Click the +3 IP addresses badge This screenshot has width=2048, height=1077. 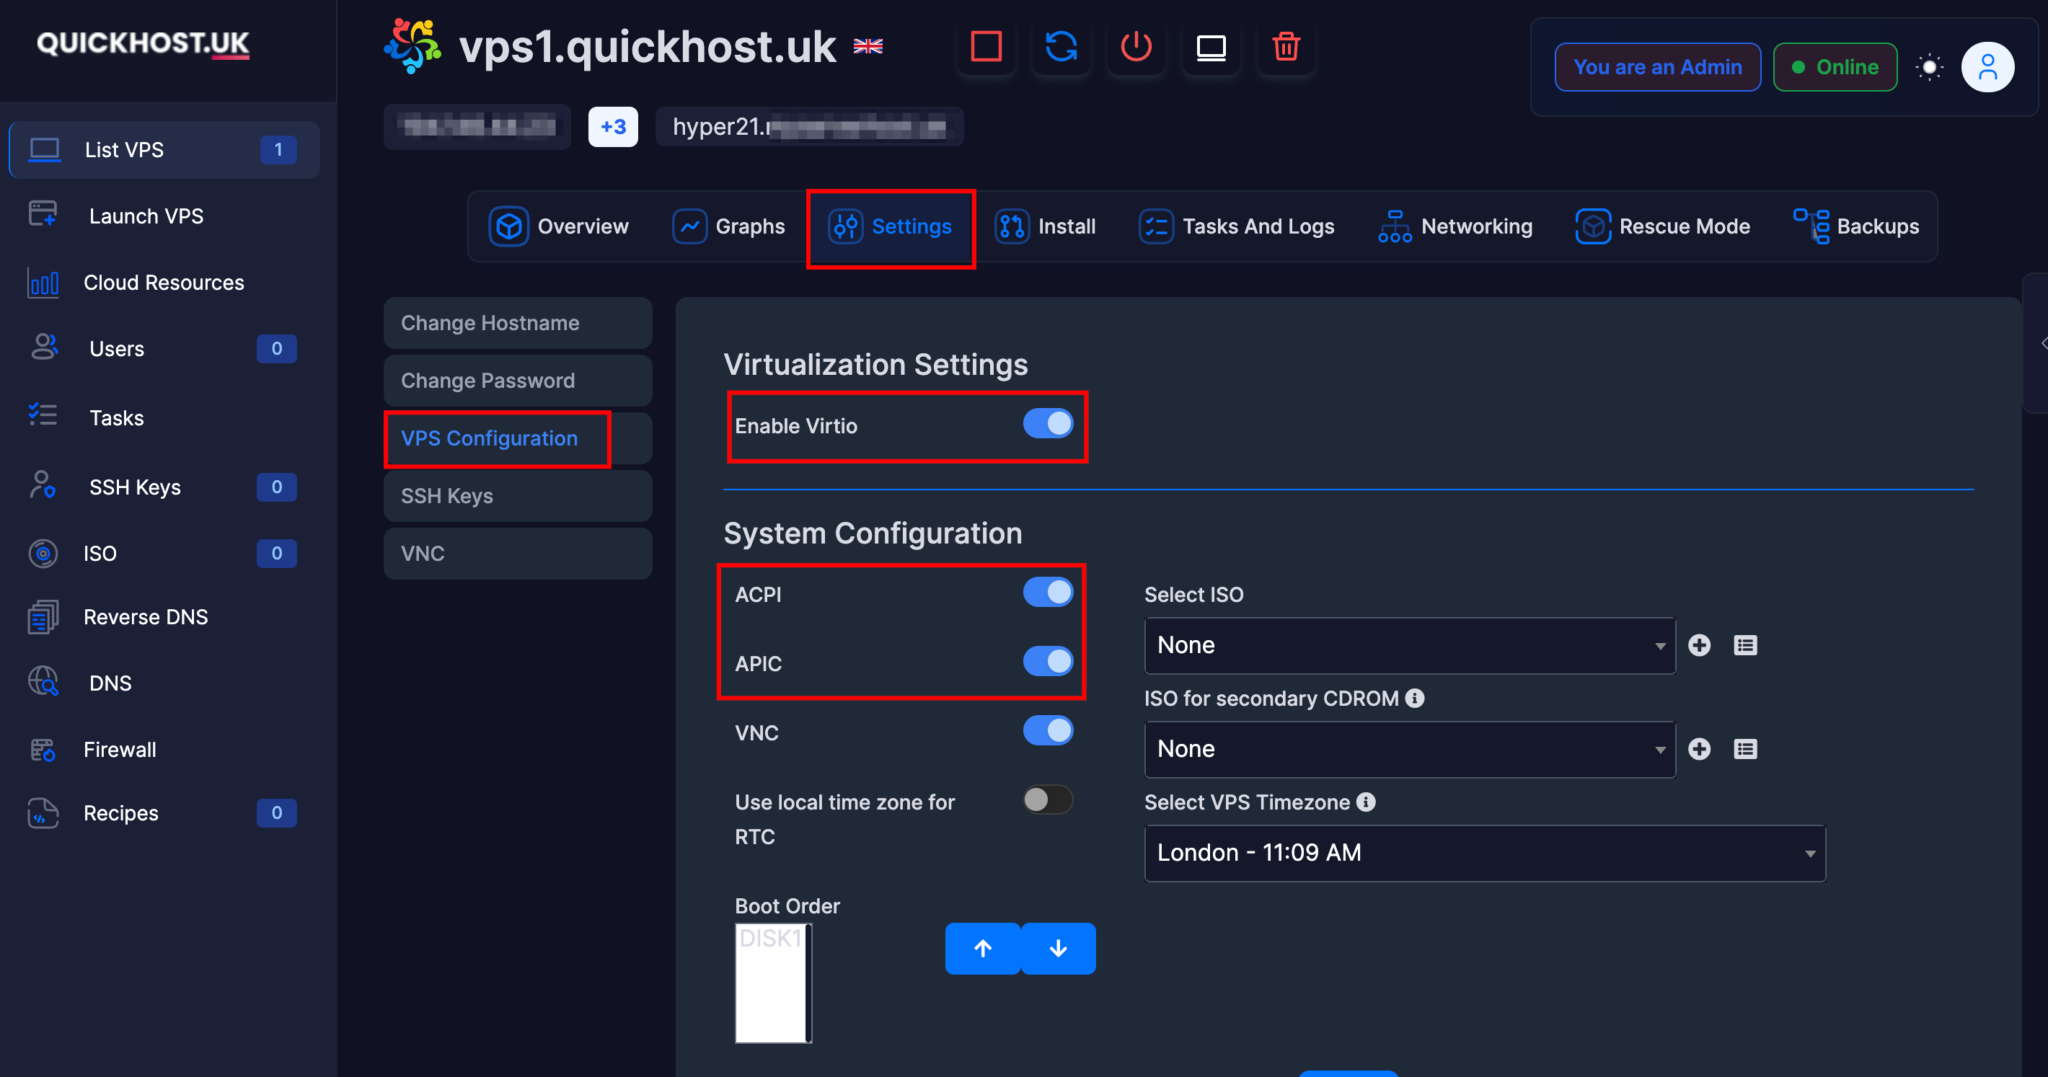click(x=613, y=127)
